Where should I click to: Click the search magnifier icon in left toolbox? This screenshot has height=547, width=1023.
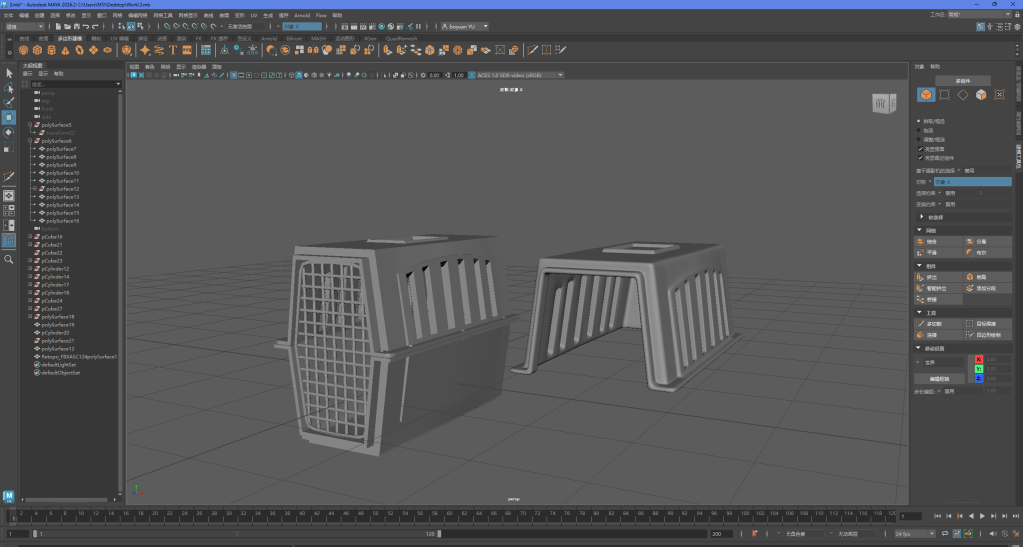tap(9, 259)
